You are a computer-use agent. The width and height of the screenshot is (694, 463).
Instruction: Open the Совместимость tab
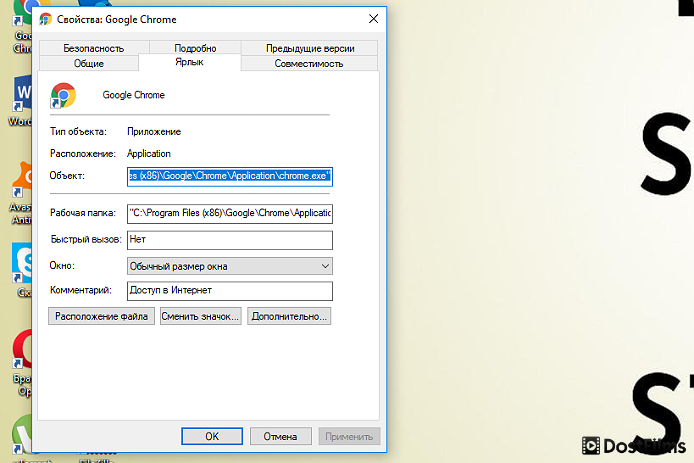click(x=309, y=63)
